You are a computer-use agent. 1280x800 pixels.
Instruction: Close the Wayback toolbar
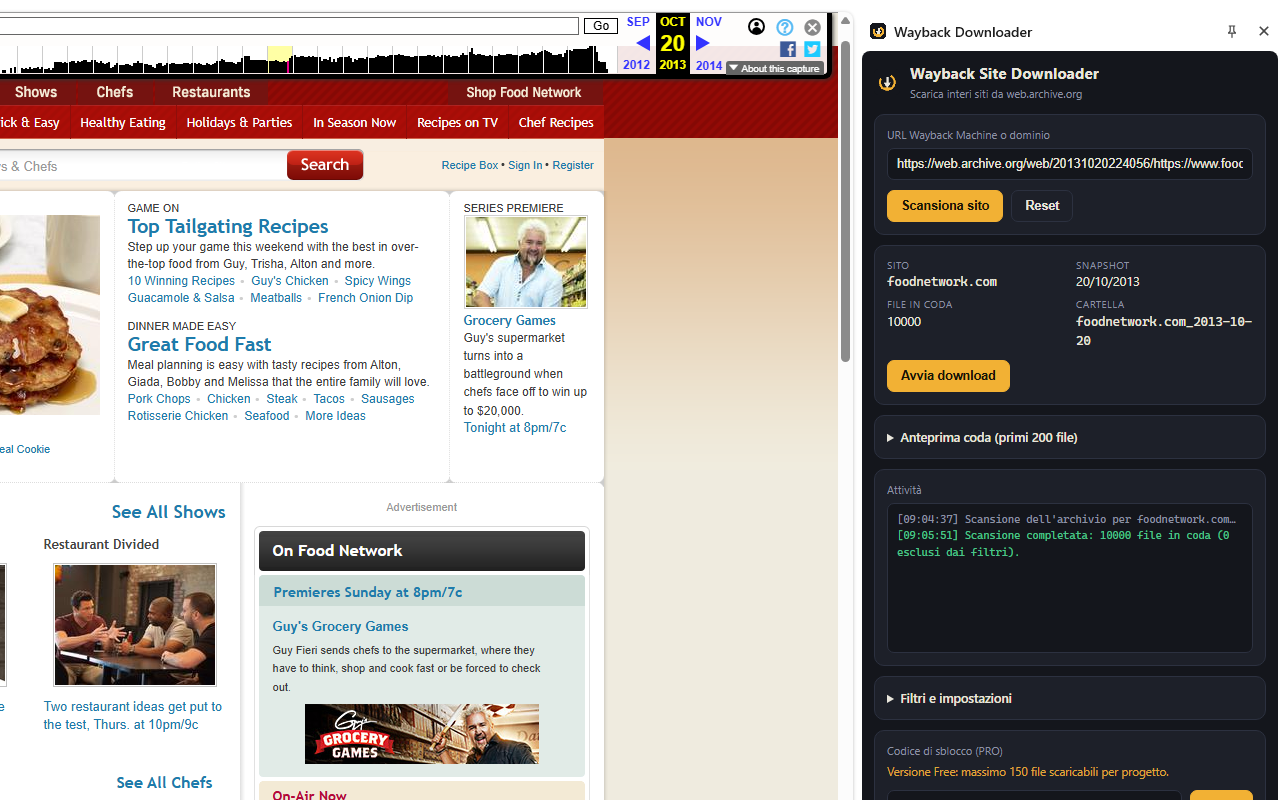pos(813,27)
